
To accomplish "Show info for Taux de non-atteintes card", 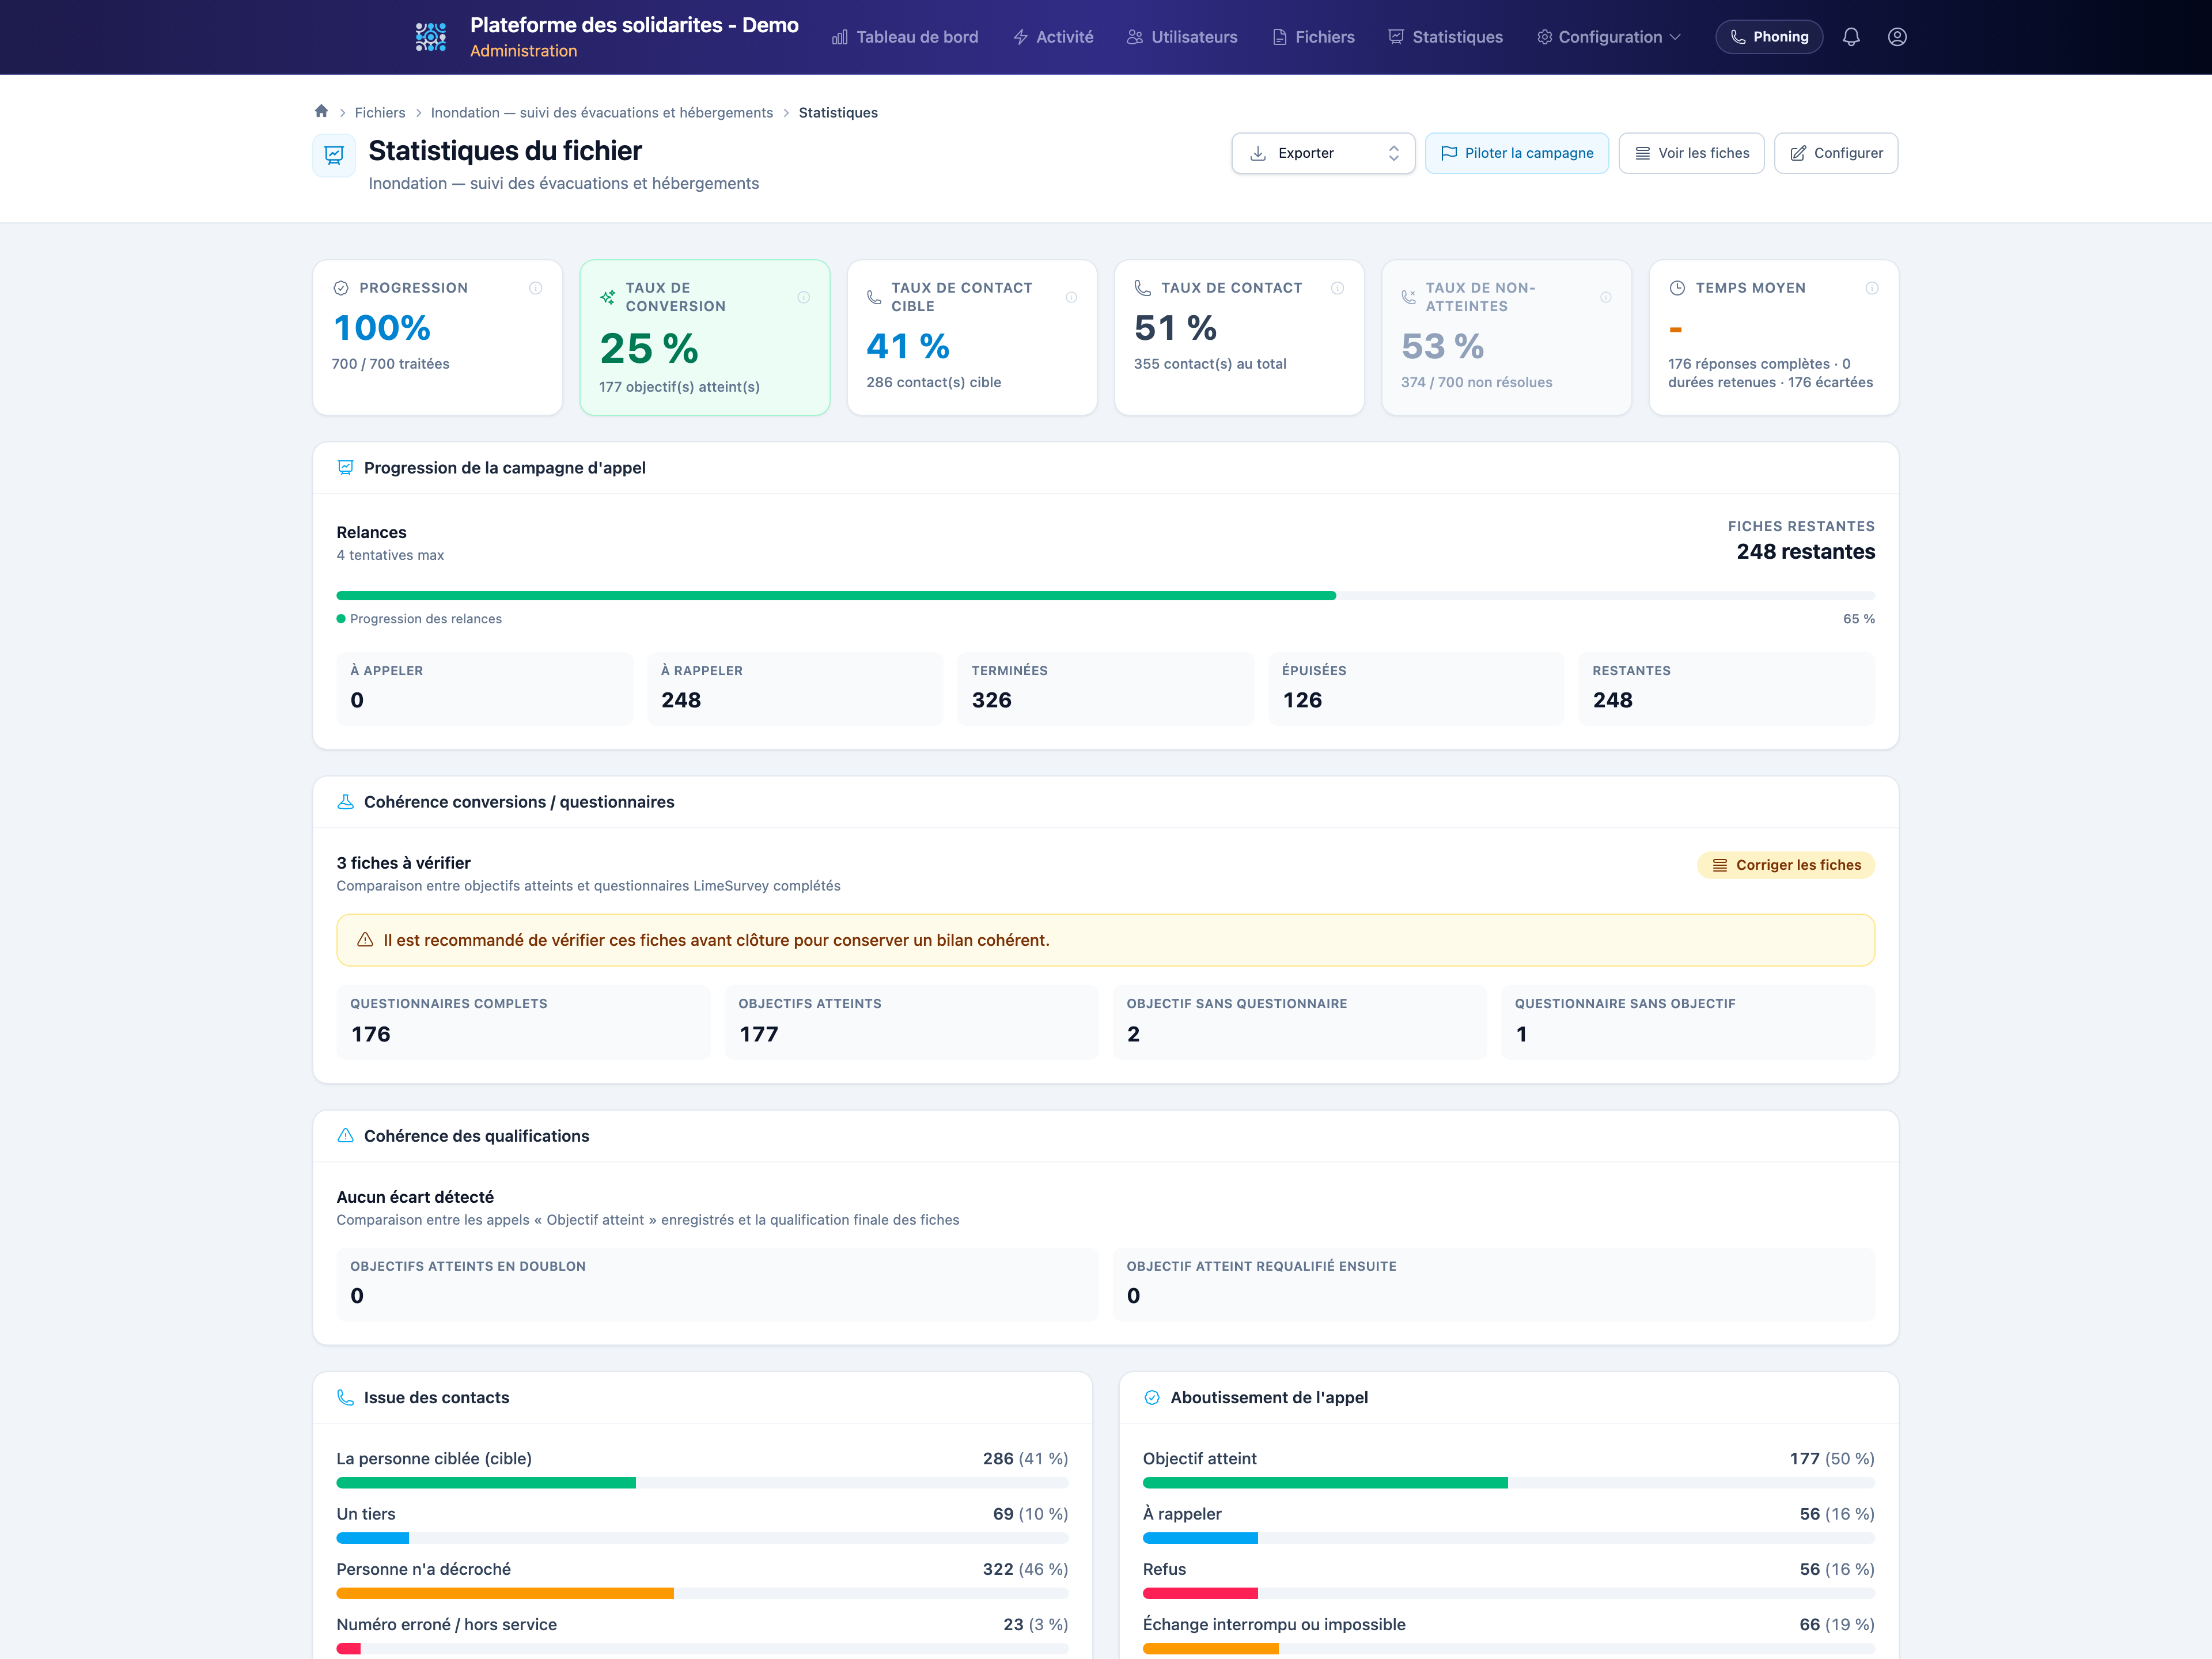I will (x=1606, y=297).
